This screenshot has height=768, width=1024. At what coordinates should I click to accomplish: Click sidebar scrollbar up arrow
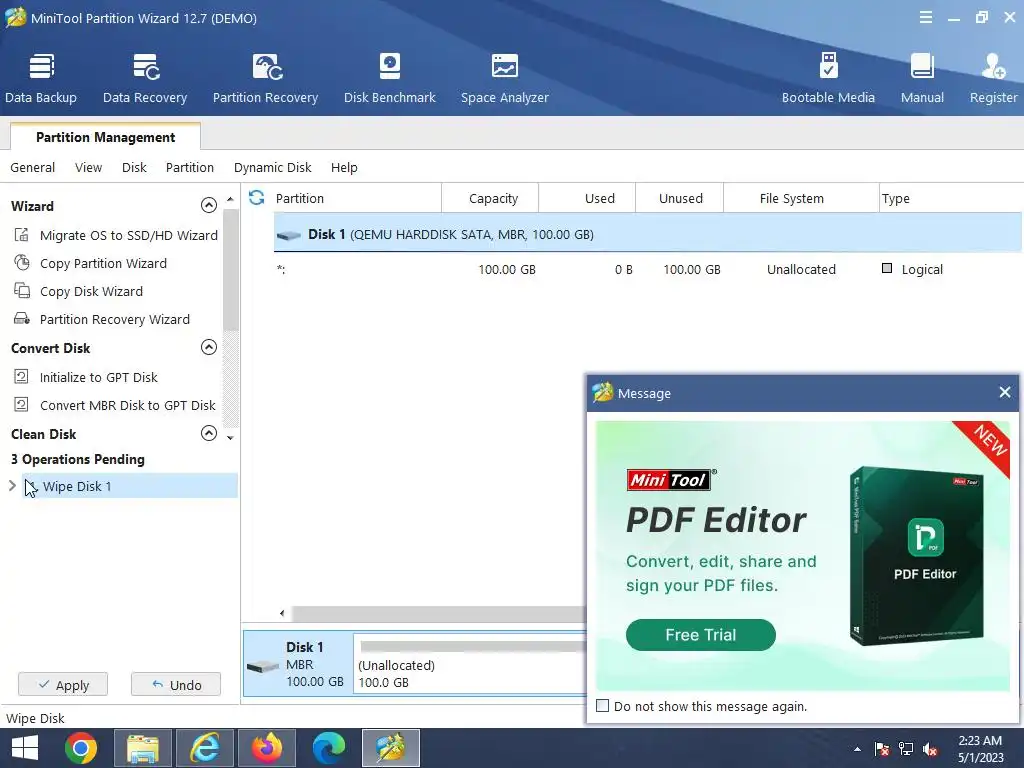click(x=230, y=199)
